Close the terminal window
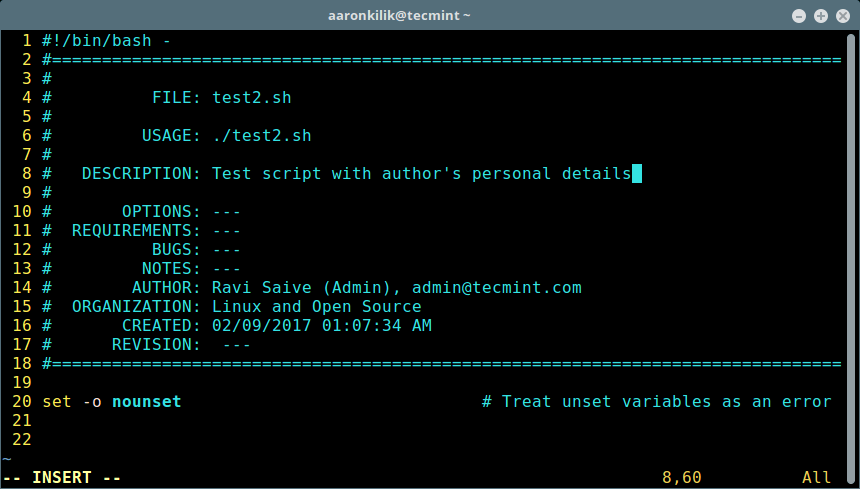 (841, 15)
